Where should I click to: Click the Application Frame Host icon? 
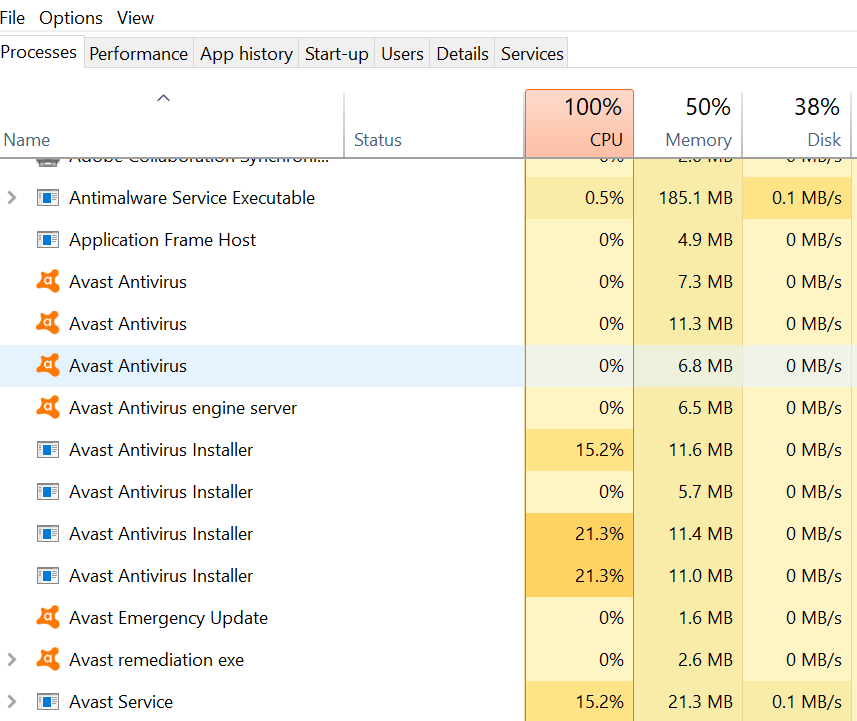(x=48, y=239)
